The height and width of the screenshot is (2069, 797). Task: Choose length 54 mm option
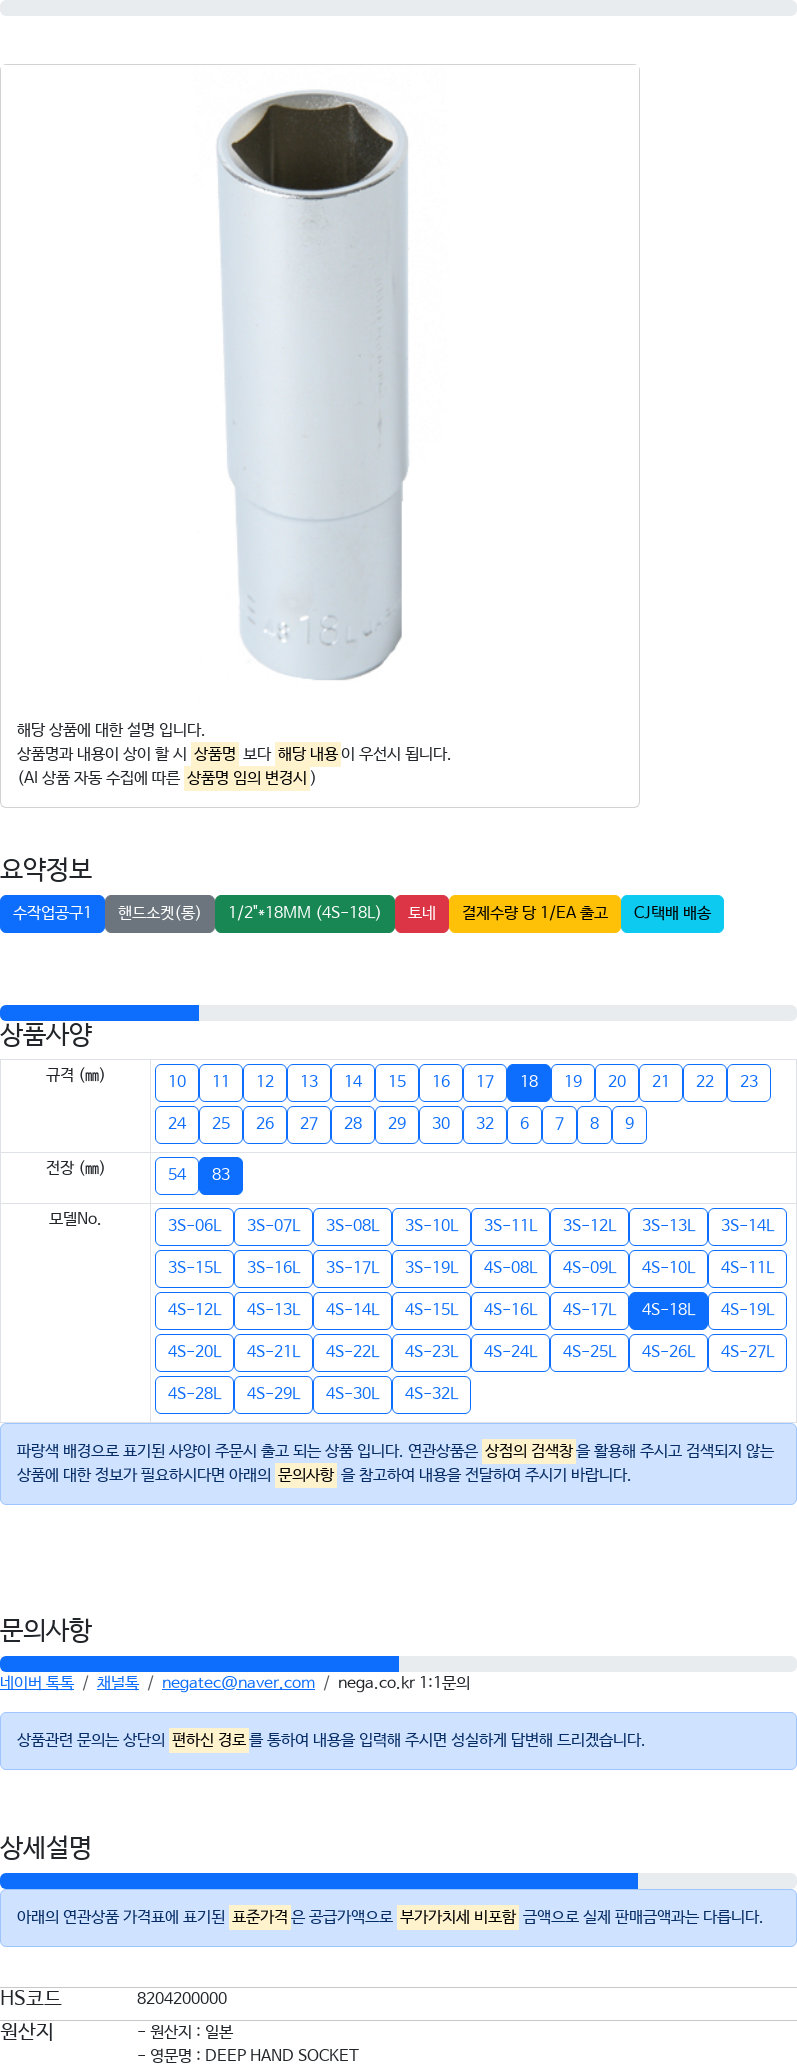(x=177, y=1175)
